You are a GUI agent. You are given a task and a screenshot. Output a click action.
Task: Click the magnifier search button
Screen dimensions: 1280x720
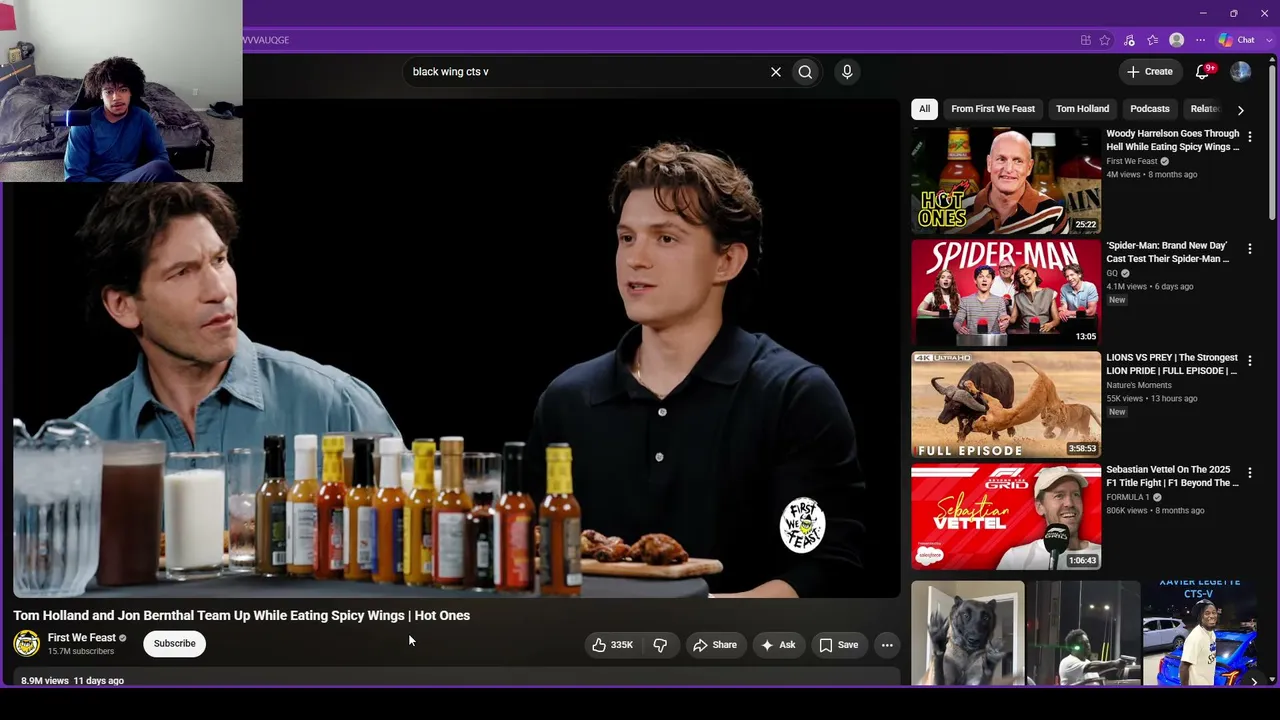click(805, 72)
